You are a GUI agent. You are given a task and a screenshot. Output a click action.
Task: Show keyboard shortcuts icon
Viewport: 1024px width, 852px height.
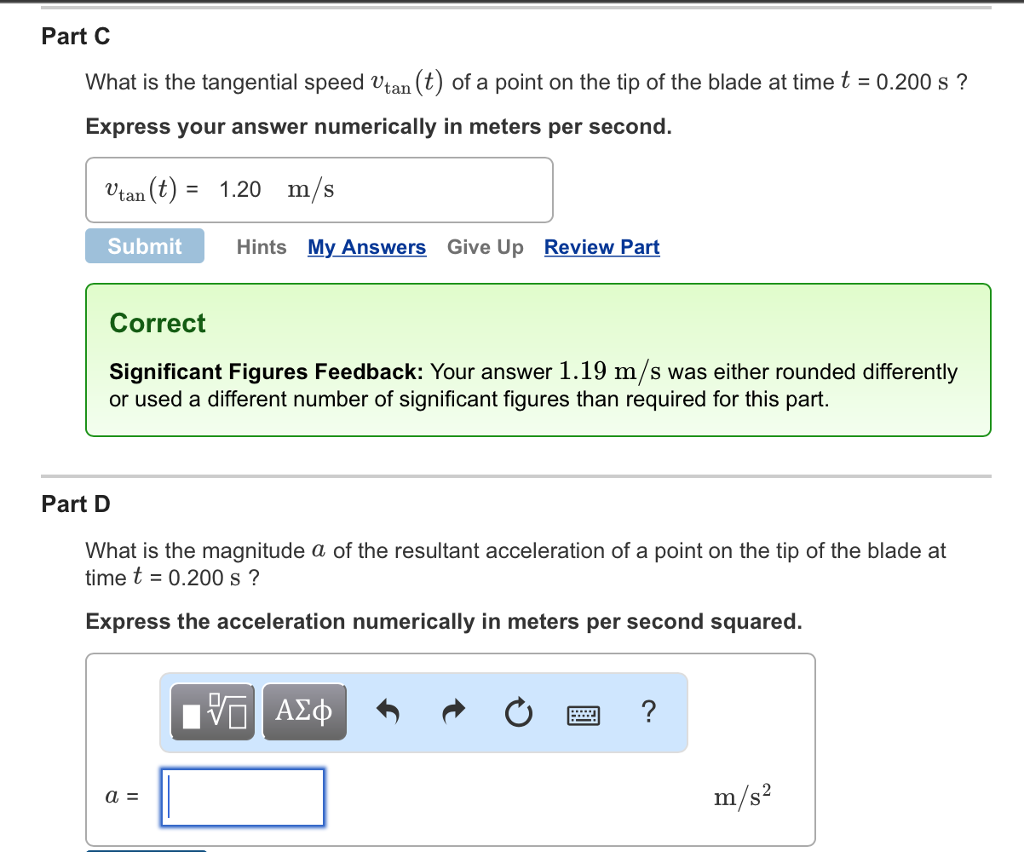coord(583,715)
